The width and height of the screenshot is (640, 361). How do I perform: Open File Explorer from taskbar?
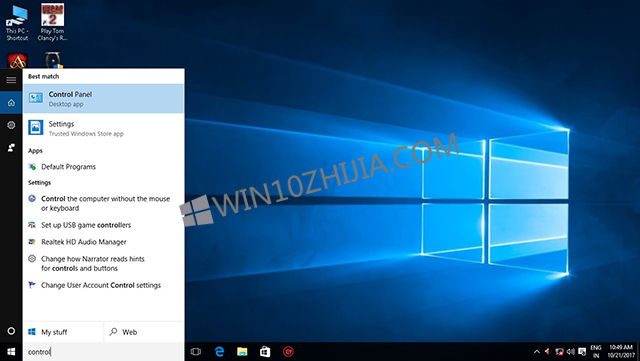point(242,352)
